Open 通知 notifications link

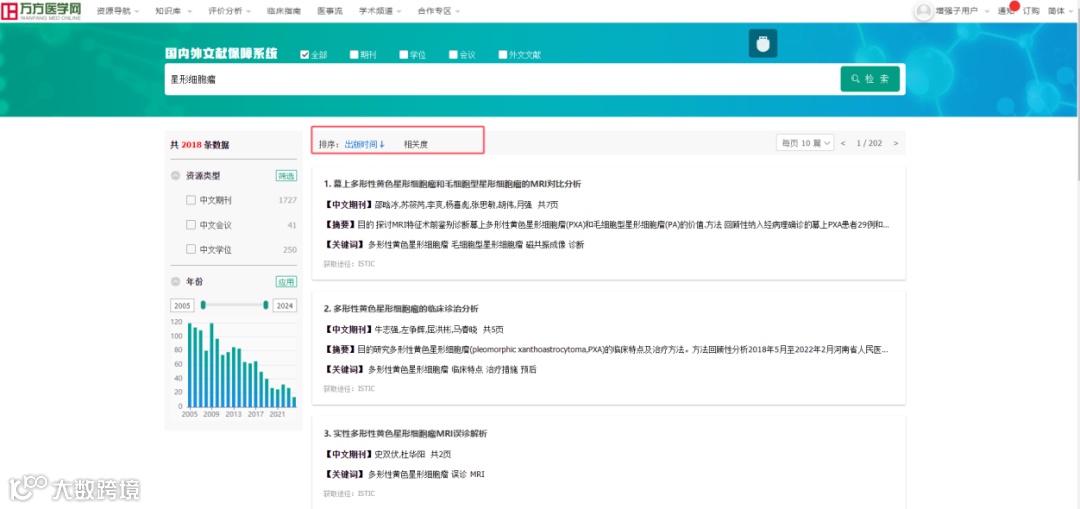[1006, 11]
